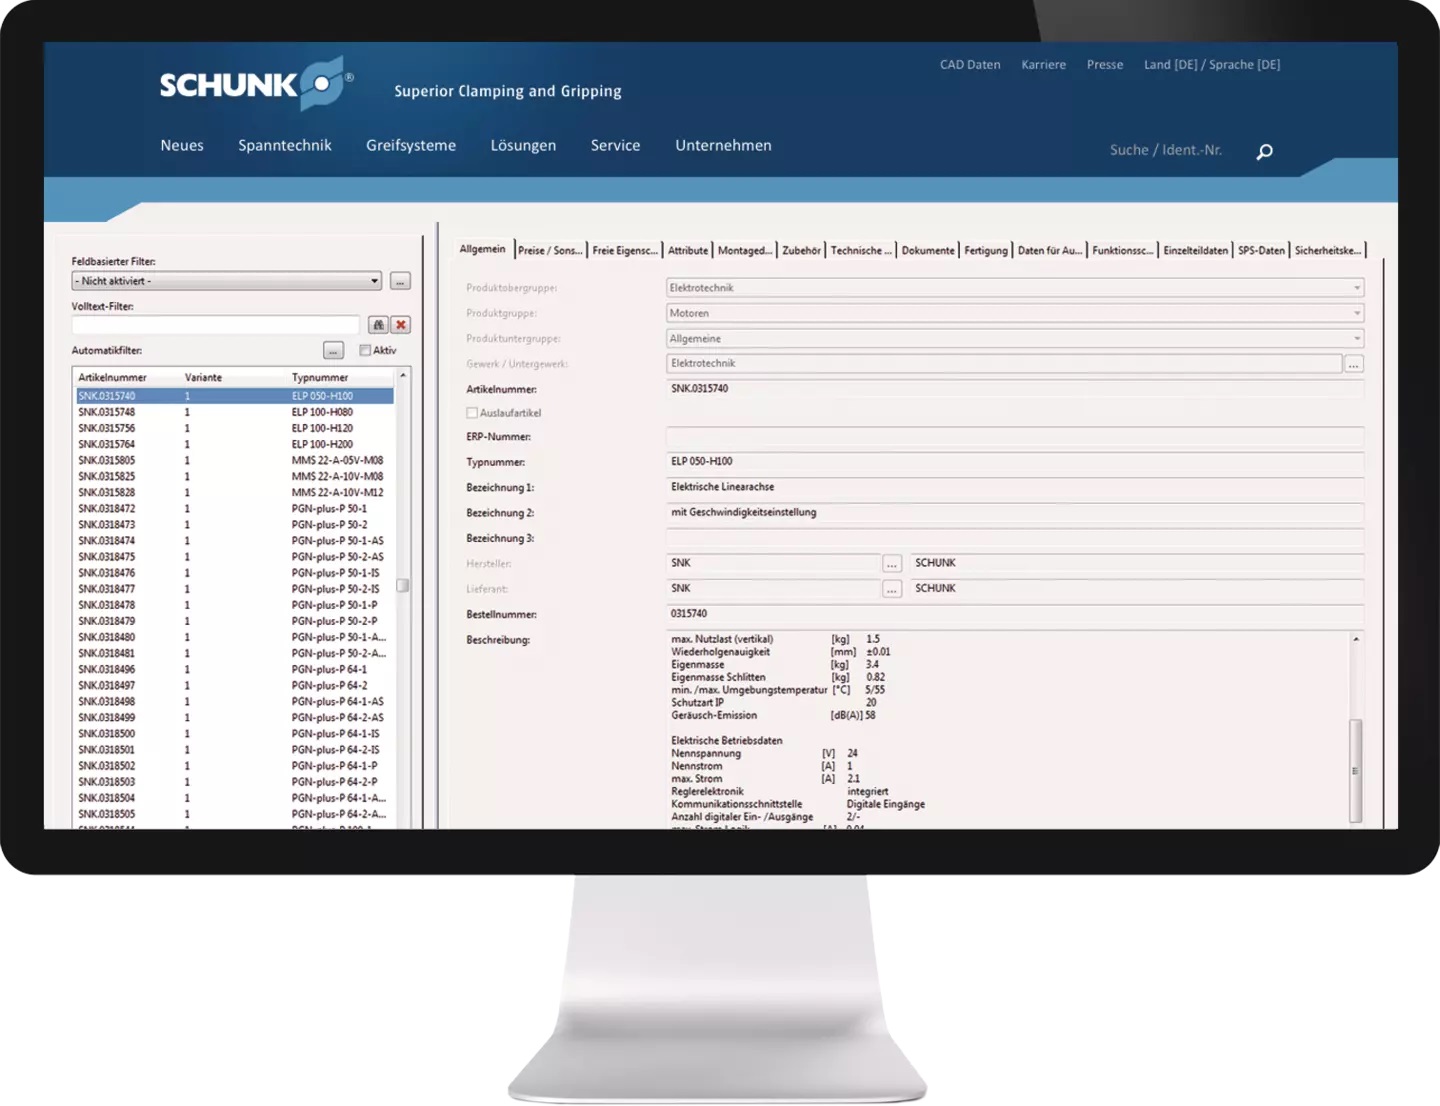Click the Karriere link
This screenshot has height=1106, width=1440.
click(1043, 64)
